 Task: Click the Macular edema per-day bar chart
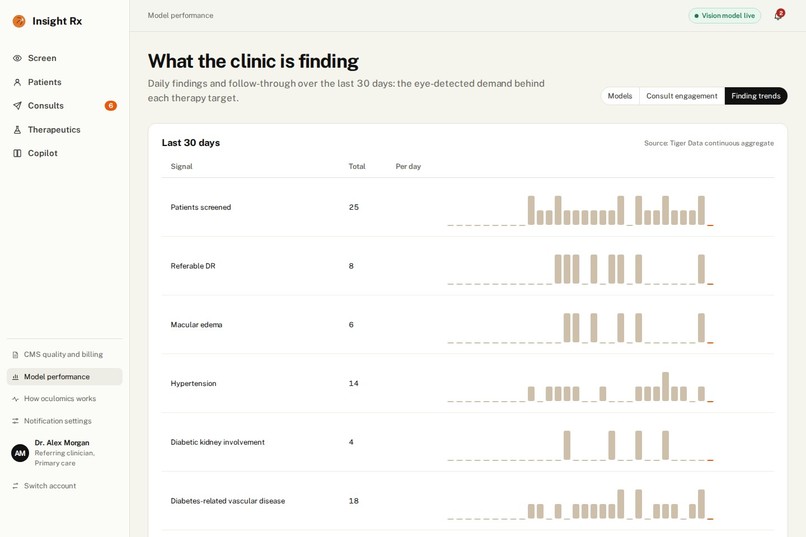click(580, 328)
